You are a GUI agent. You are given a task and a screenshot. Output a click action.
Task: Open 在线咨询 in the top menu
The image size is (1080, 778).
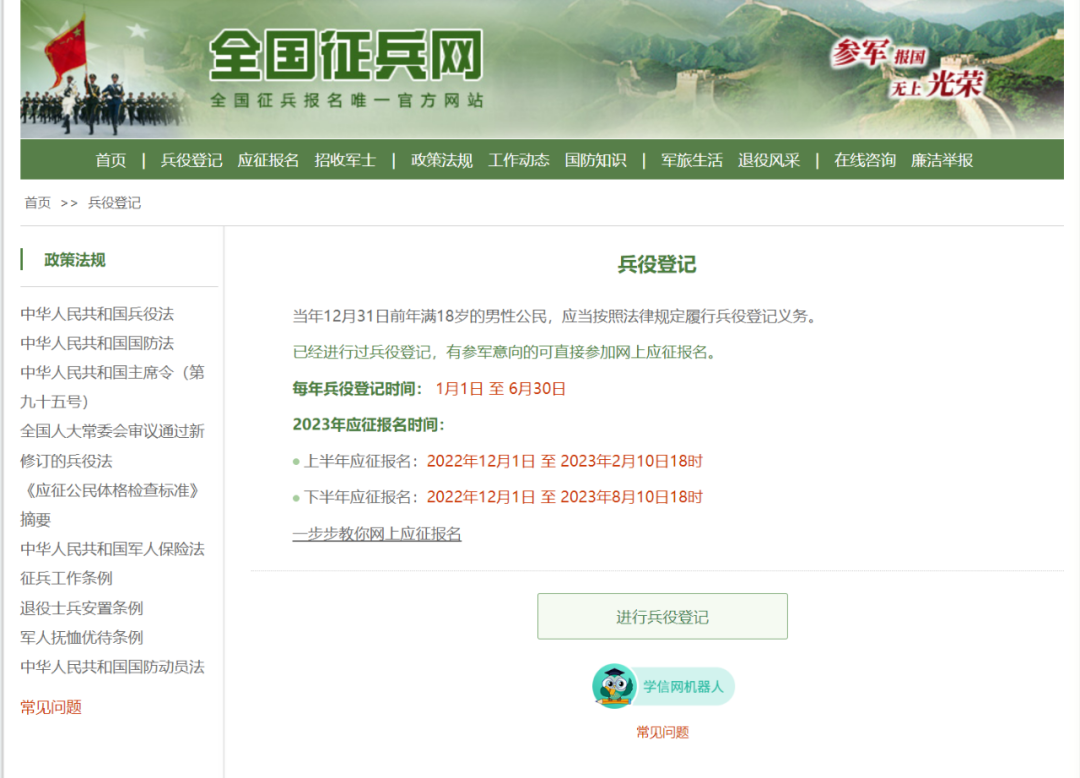[x=865, y=160]
